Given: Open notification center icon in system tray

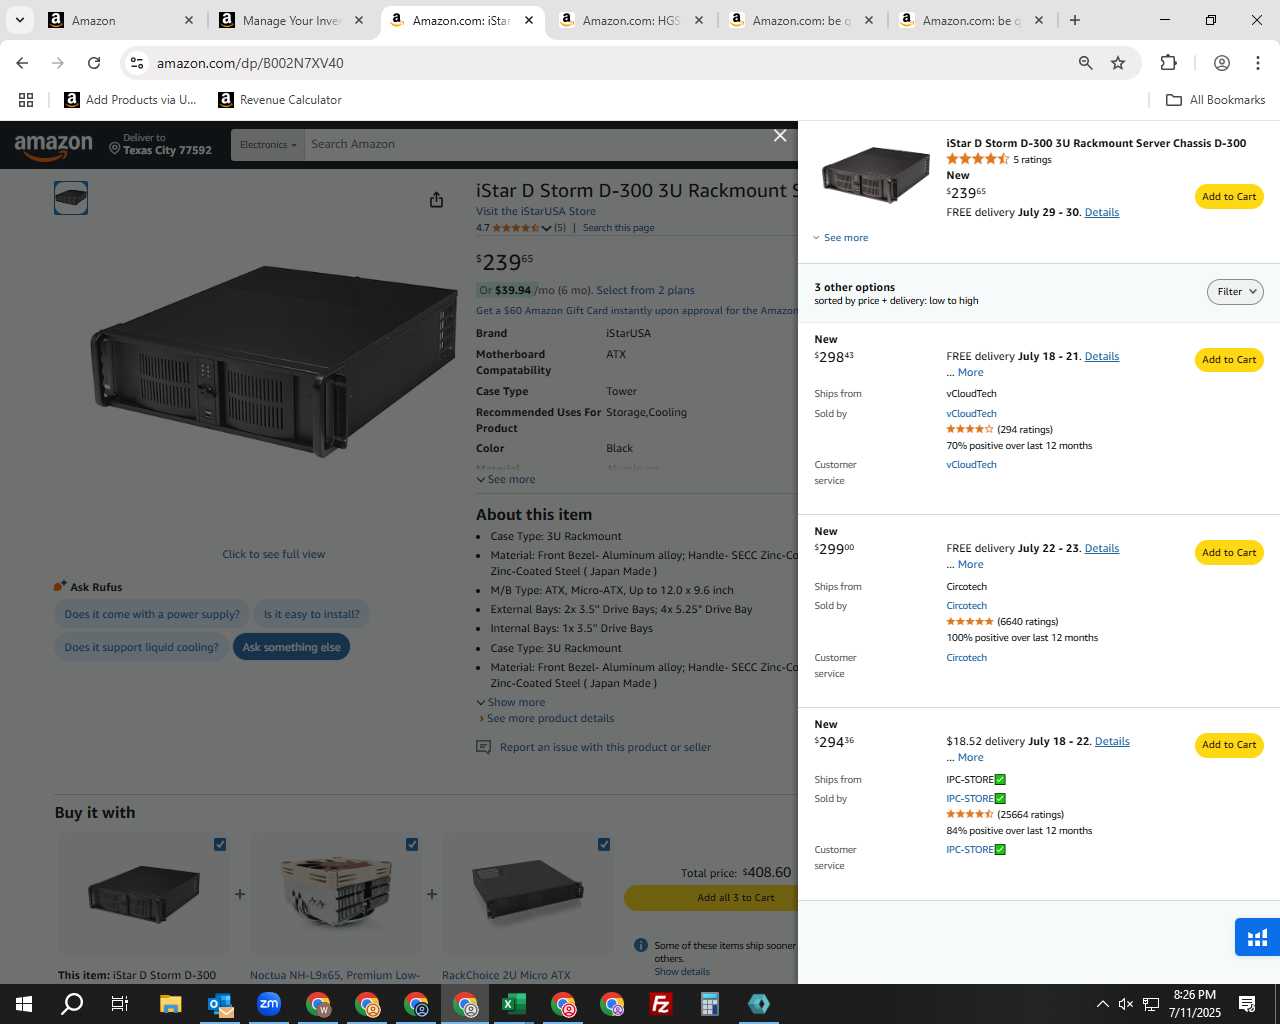Looking at the screenshot, I should pos(1247,1004).
